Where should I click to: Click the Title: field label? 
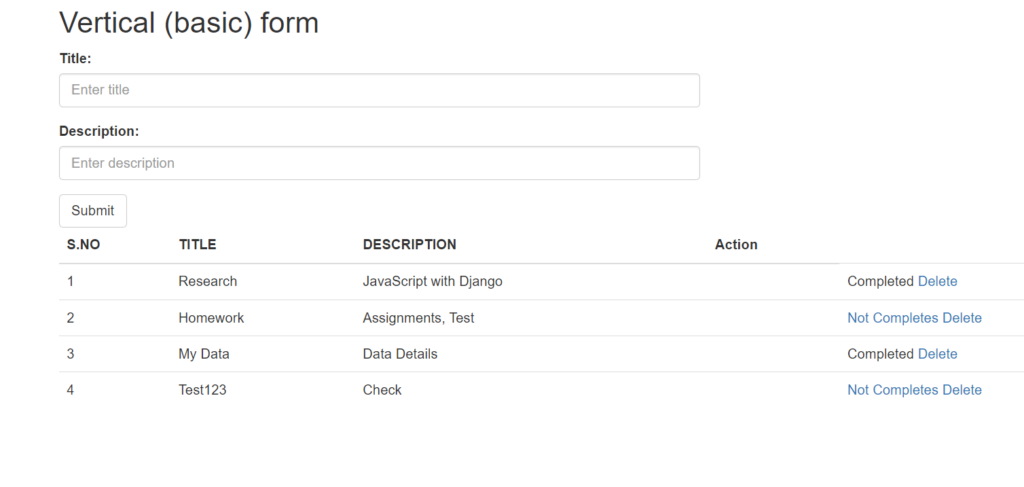pyautogui.click(x=75, y=59)
